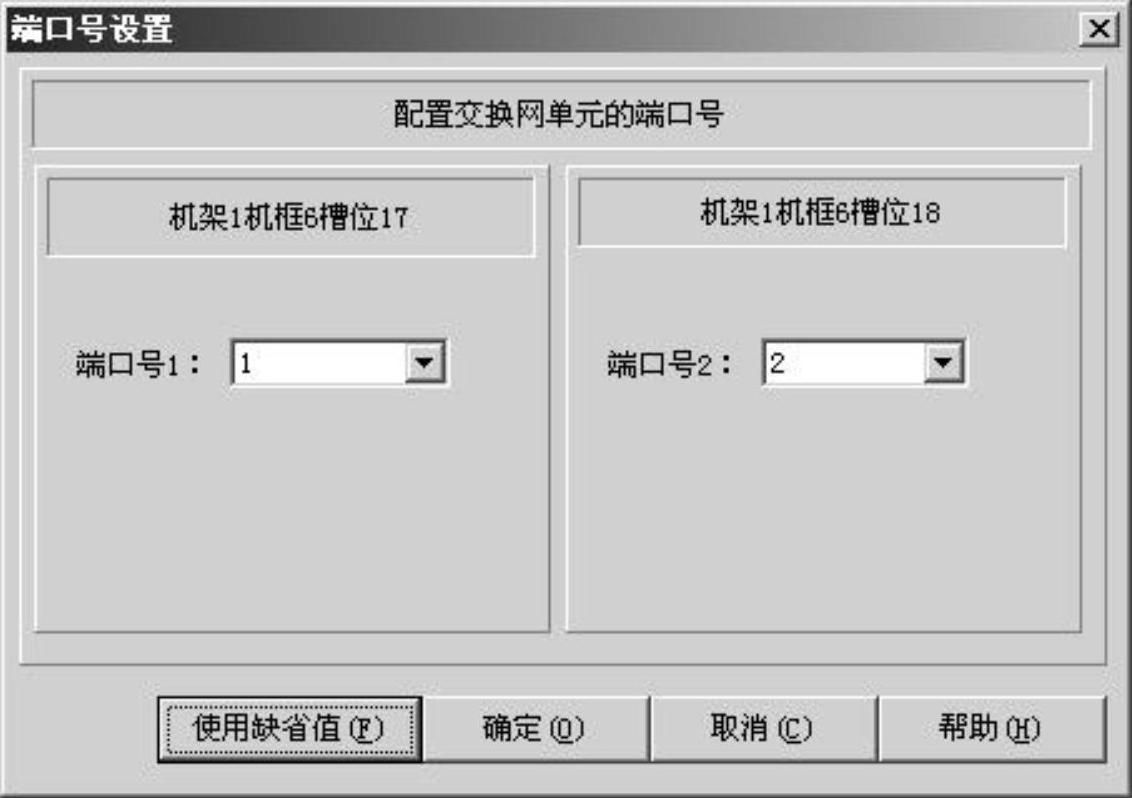Expand the 端口号2 dropdown arrow
Viewport: 1132px width, 798px height.
(x=943, y=362)
